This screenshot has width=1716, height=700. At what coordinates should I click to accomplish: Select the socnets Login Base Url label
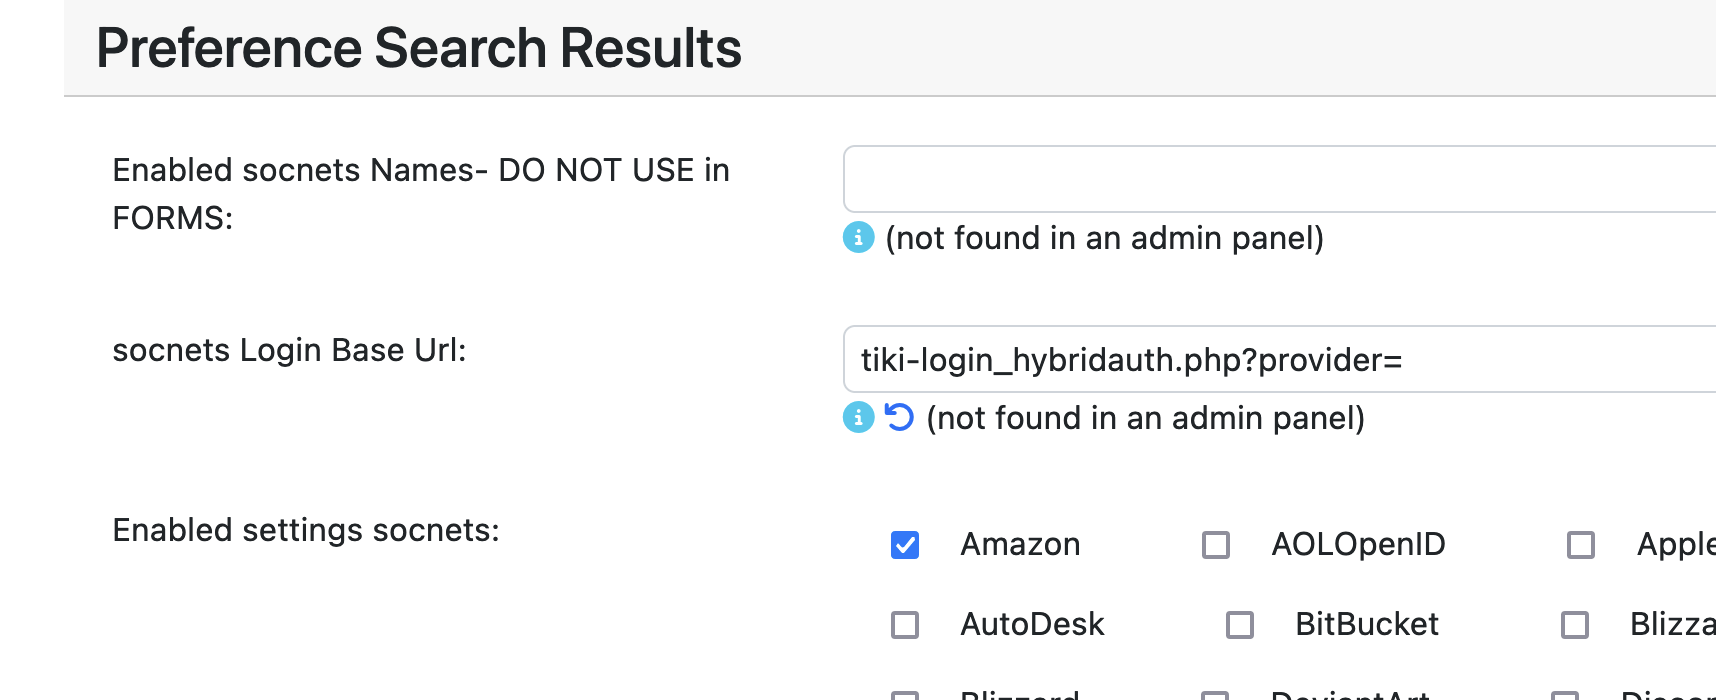click(289, 350)
